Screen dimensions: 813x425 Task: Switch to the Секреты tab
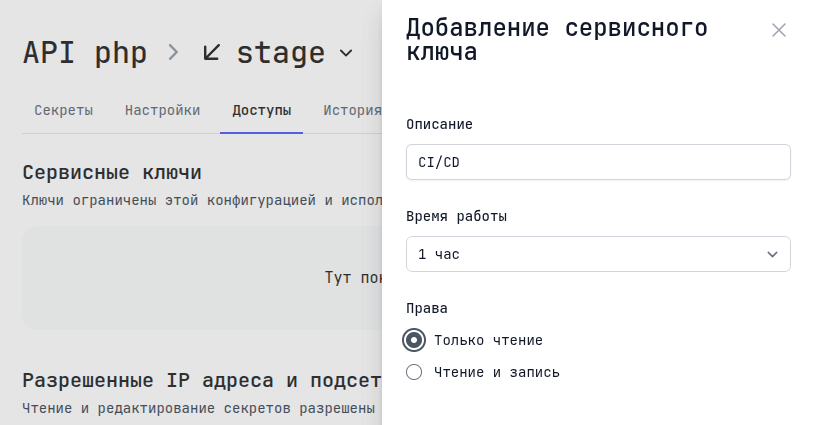point(64,110)
